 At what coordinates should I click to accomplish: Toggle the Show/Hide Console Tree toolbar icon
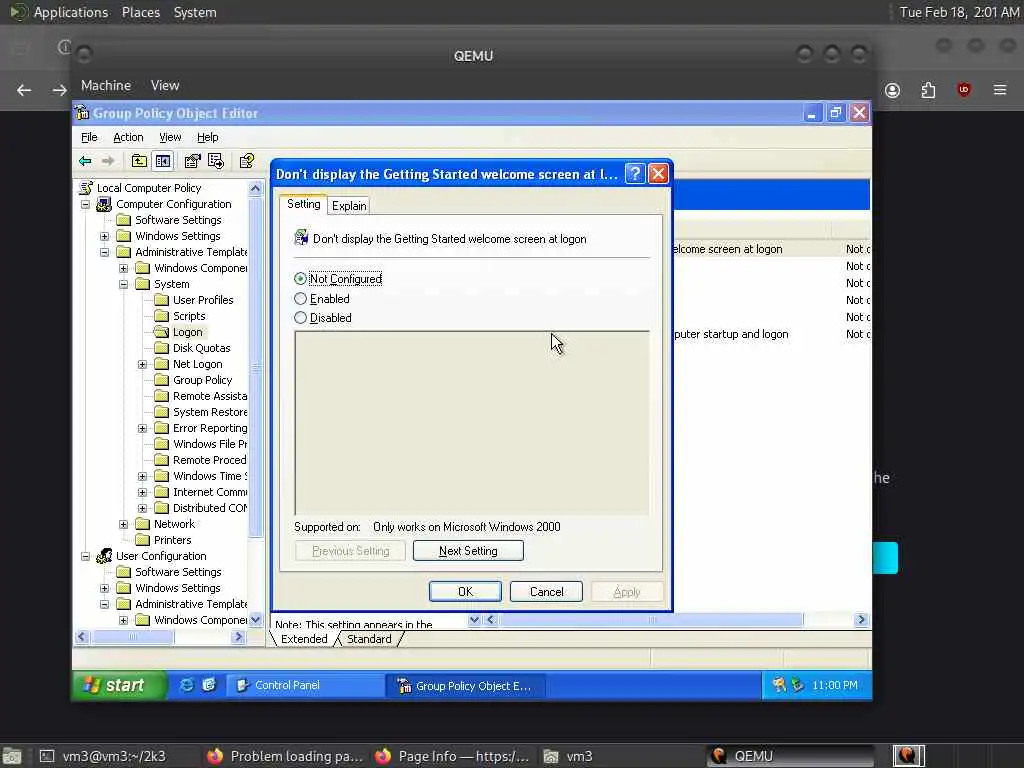coord(163,161)
